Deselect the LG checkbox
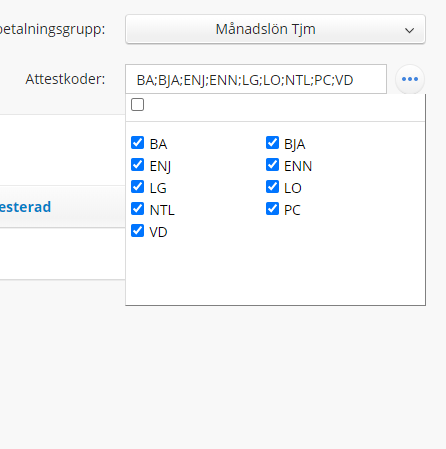The height and width of the screenshot is (449, 446). pyautogui.click(x=137, y=187)
